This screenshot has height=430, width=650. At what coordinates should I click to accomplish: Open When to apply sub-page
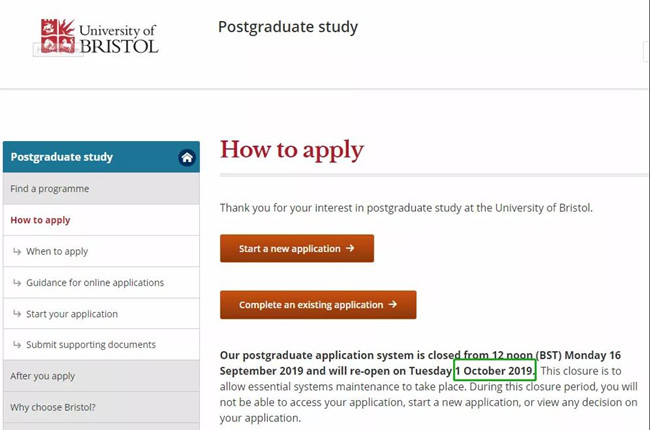(101, 251)
